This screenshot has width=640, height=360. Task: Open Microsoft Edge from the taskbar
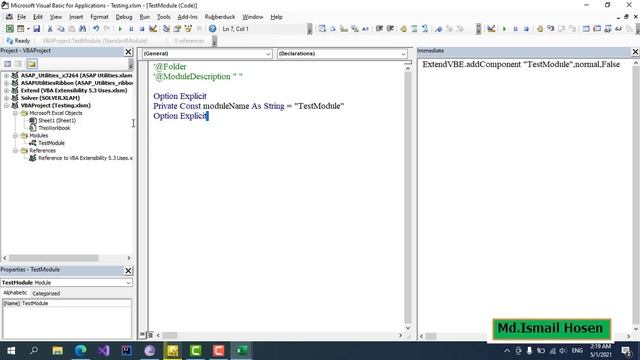coord(81,351)
